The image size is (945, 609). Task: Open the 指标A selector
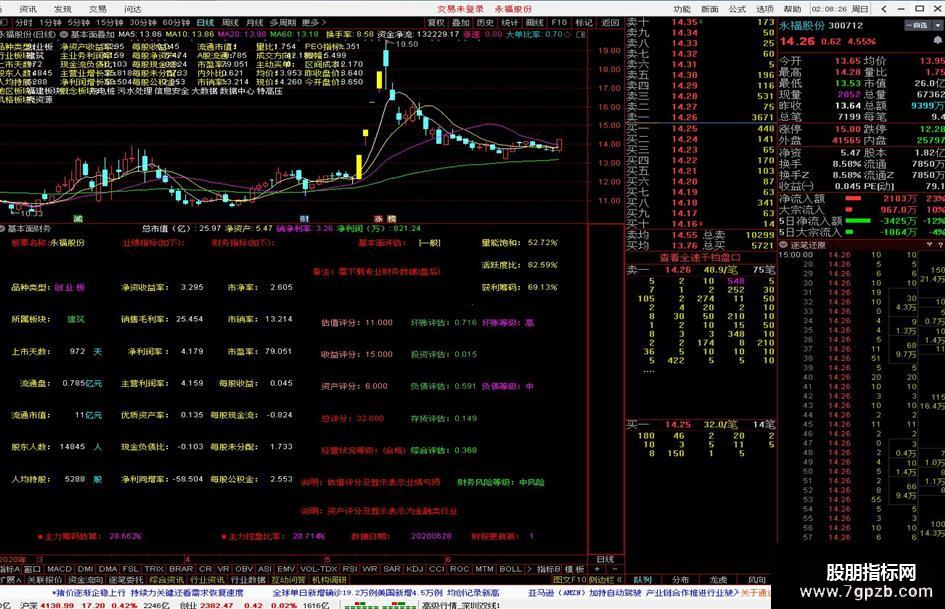pos(10,569)
